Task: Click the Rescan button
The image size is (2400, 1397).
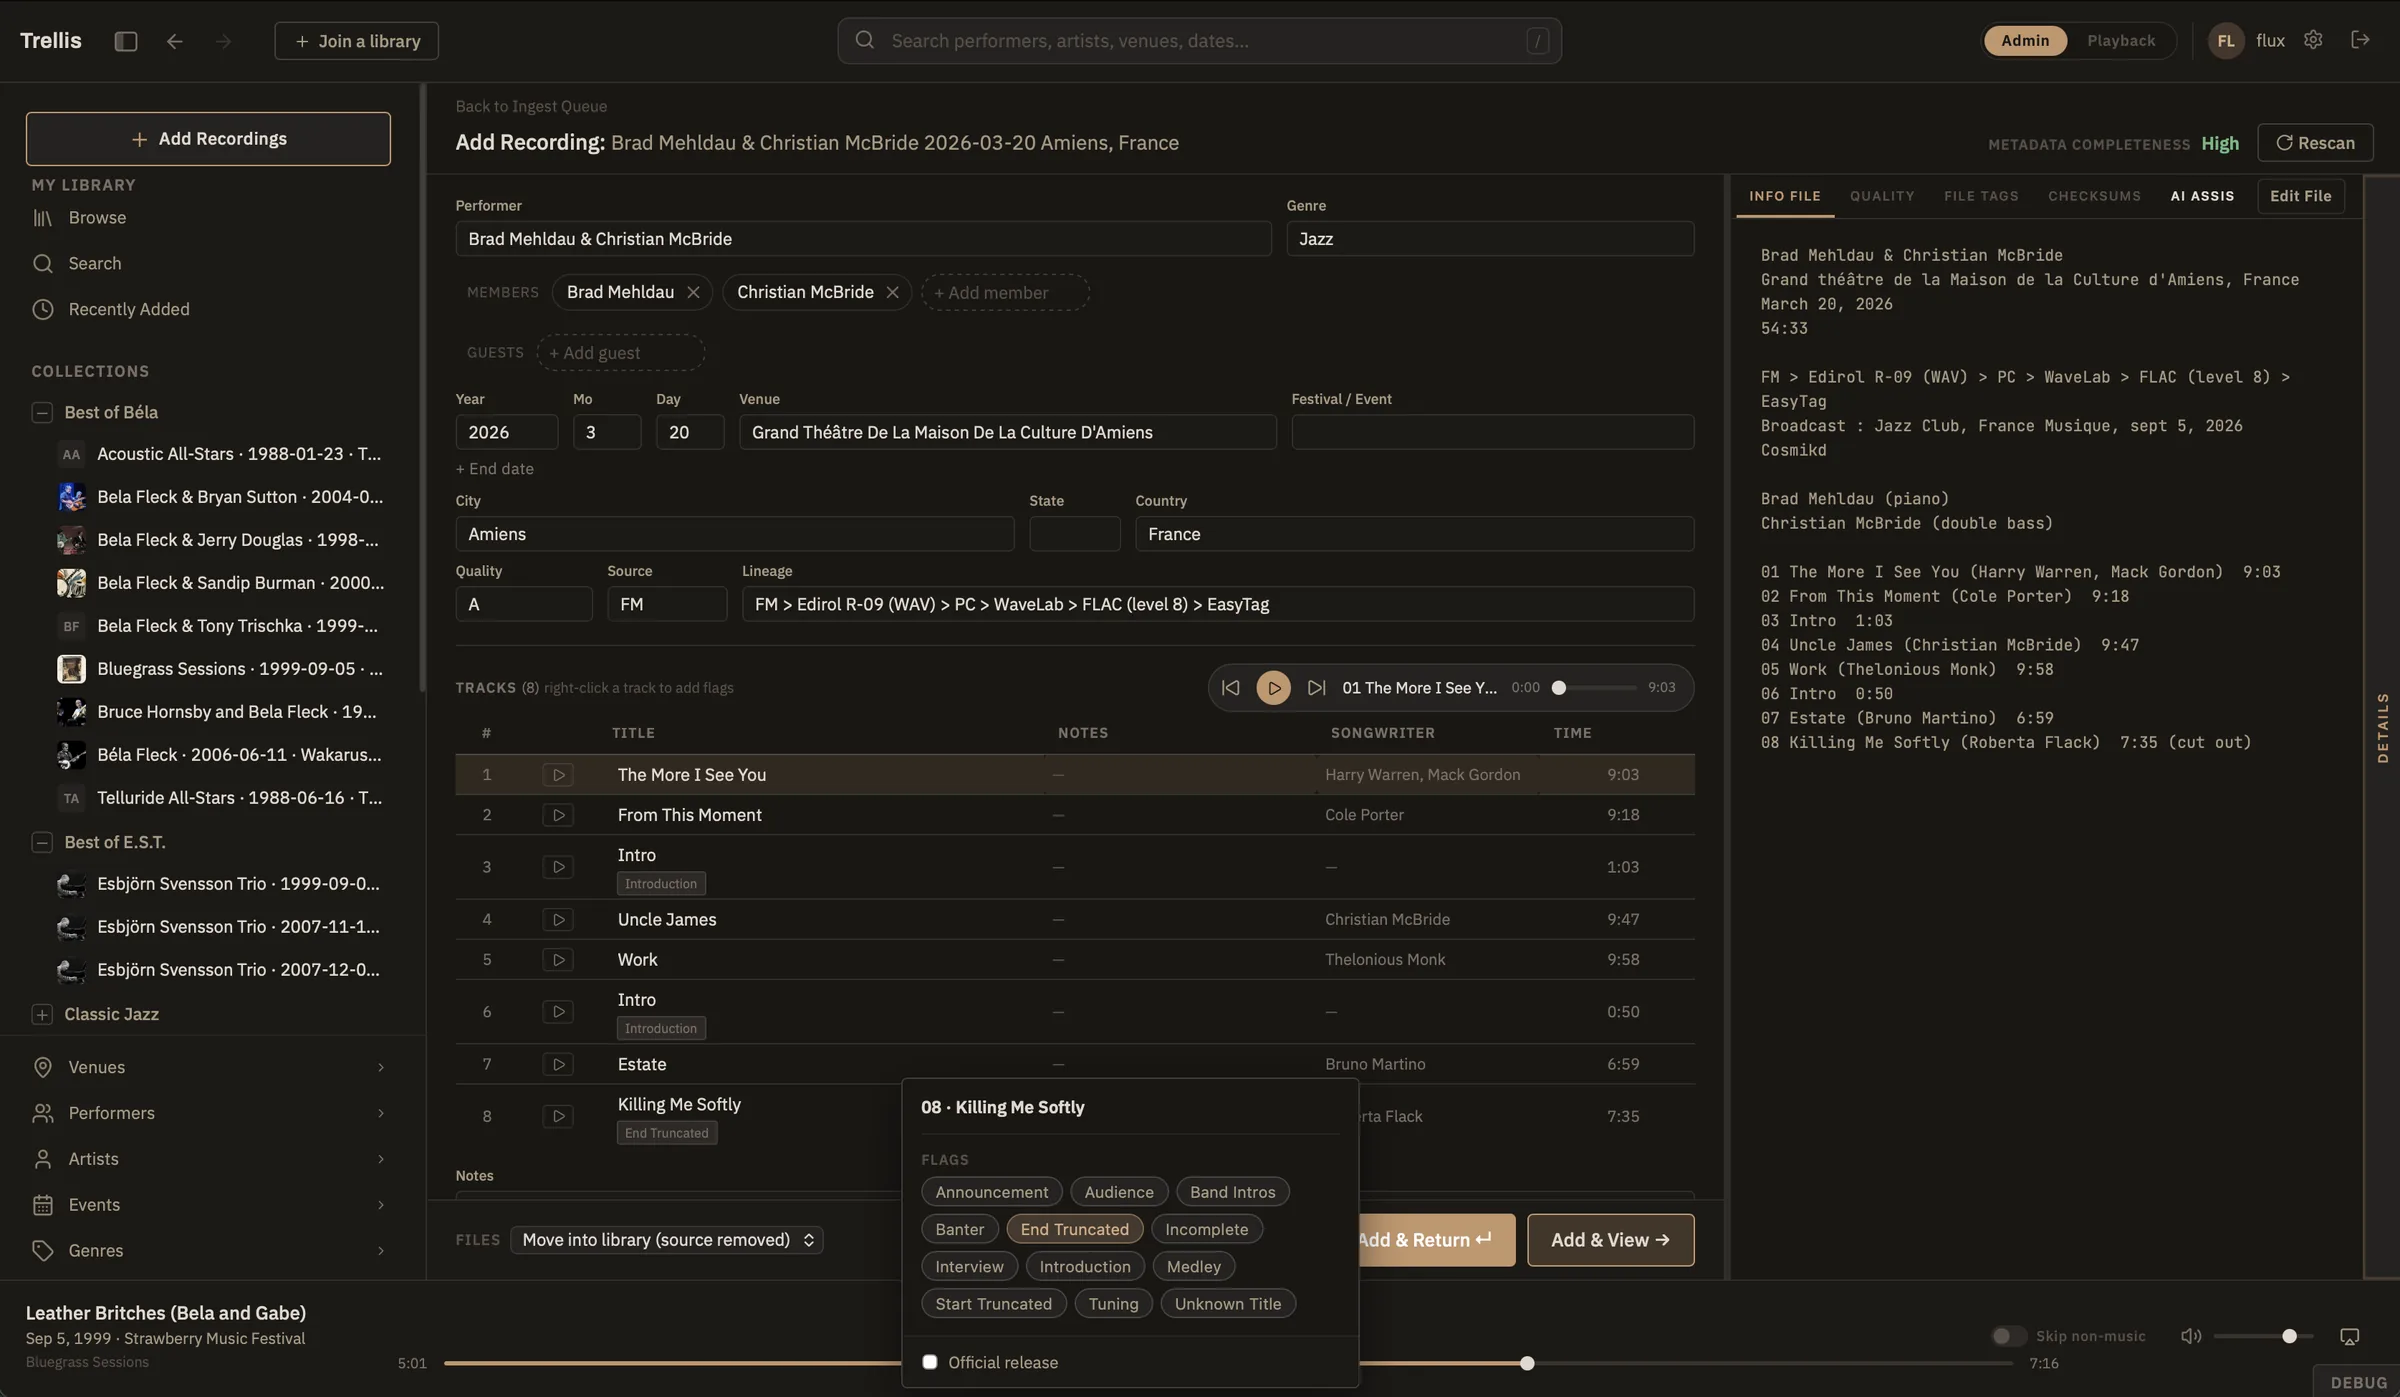Action: [2315, 143]
